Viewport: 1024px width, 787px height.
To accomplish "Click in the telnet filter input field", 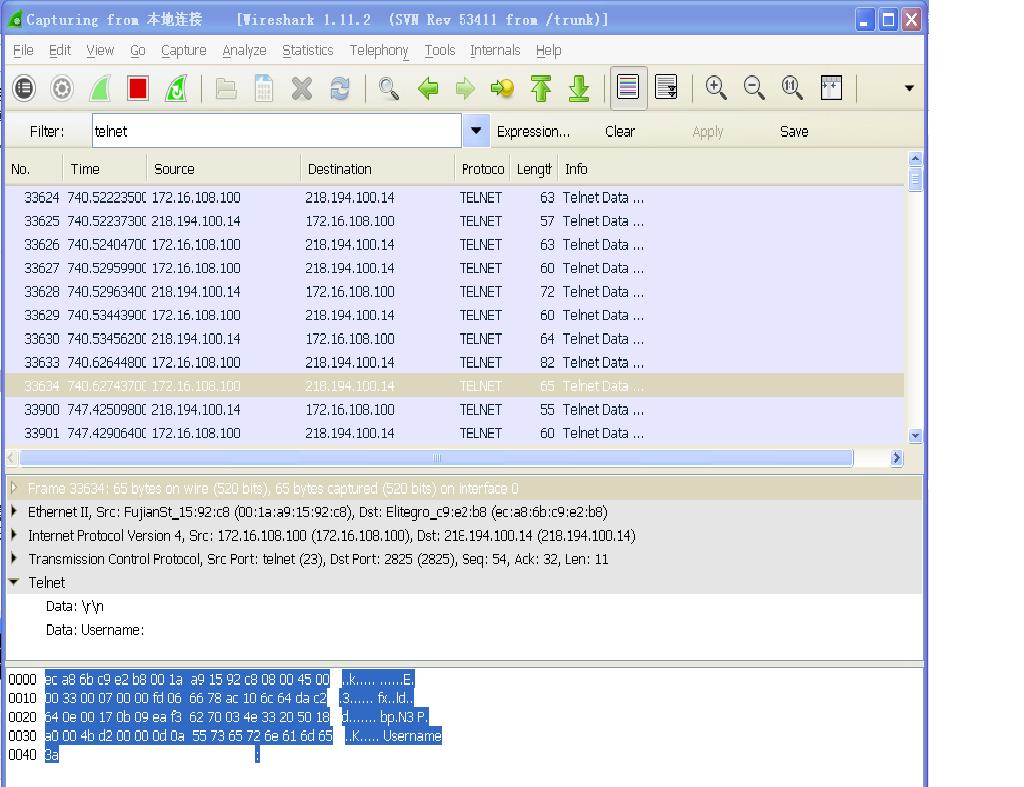I will point(276,131).
